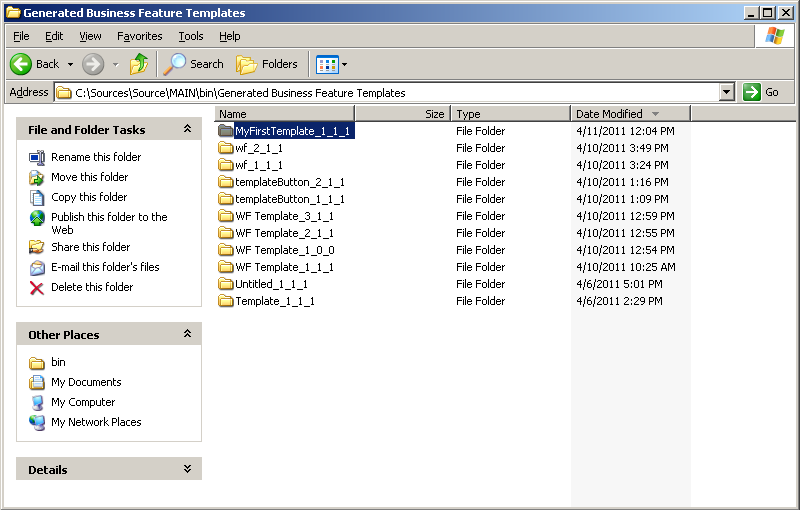Select the WF Template_1_0_0 folder name
800x510 pixels.
tap(285, 250)
